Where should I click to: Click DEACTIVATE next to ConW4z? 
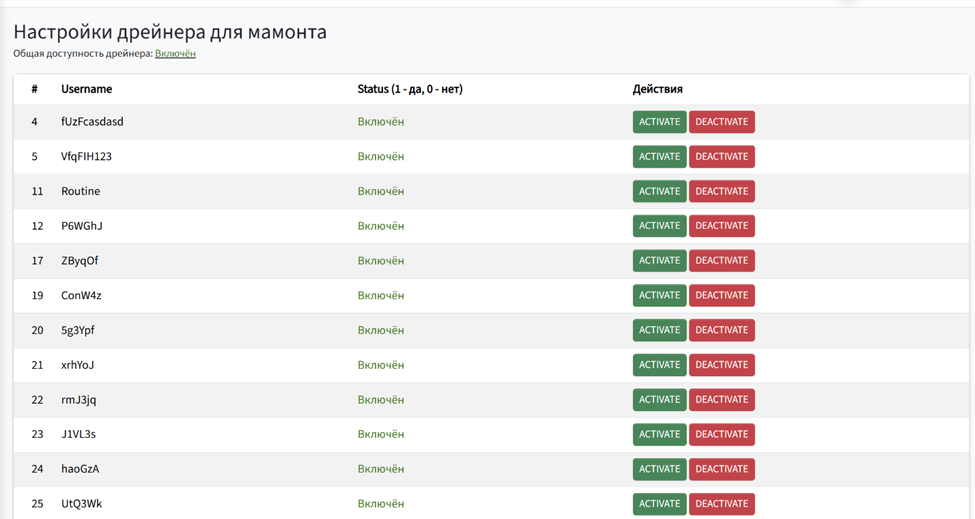722,295
